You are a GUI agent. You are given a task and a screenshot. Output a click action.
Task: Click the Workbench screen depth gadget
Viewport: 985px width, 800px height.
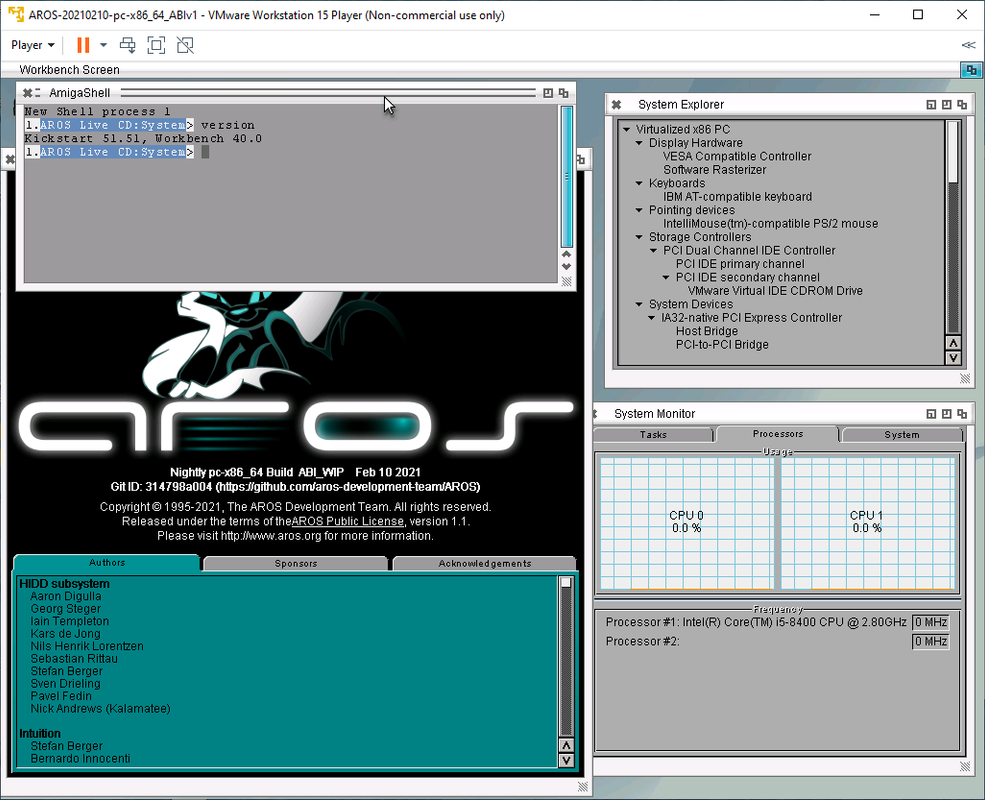coord(971,70)
